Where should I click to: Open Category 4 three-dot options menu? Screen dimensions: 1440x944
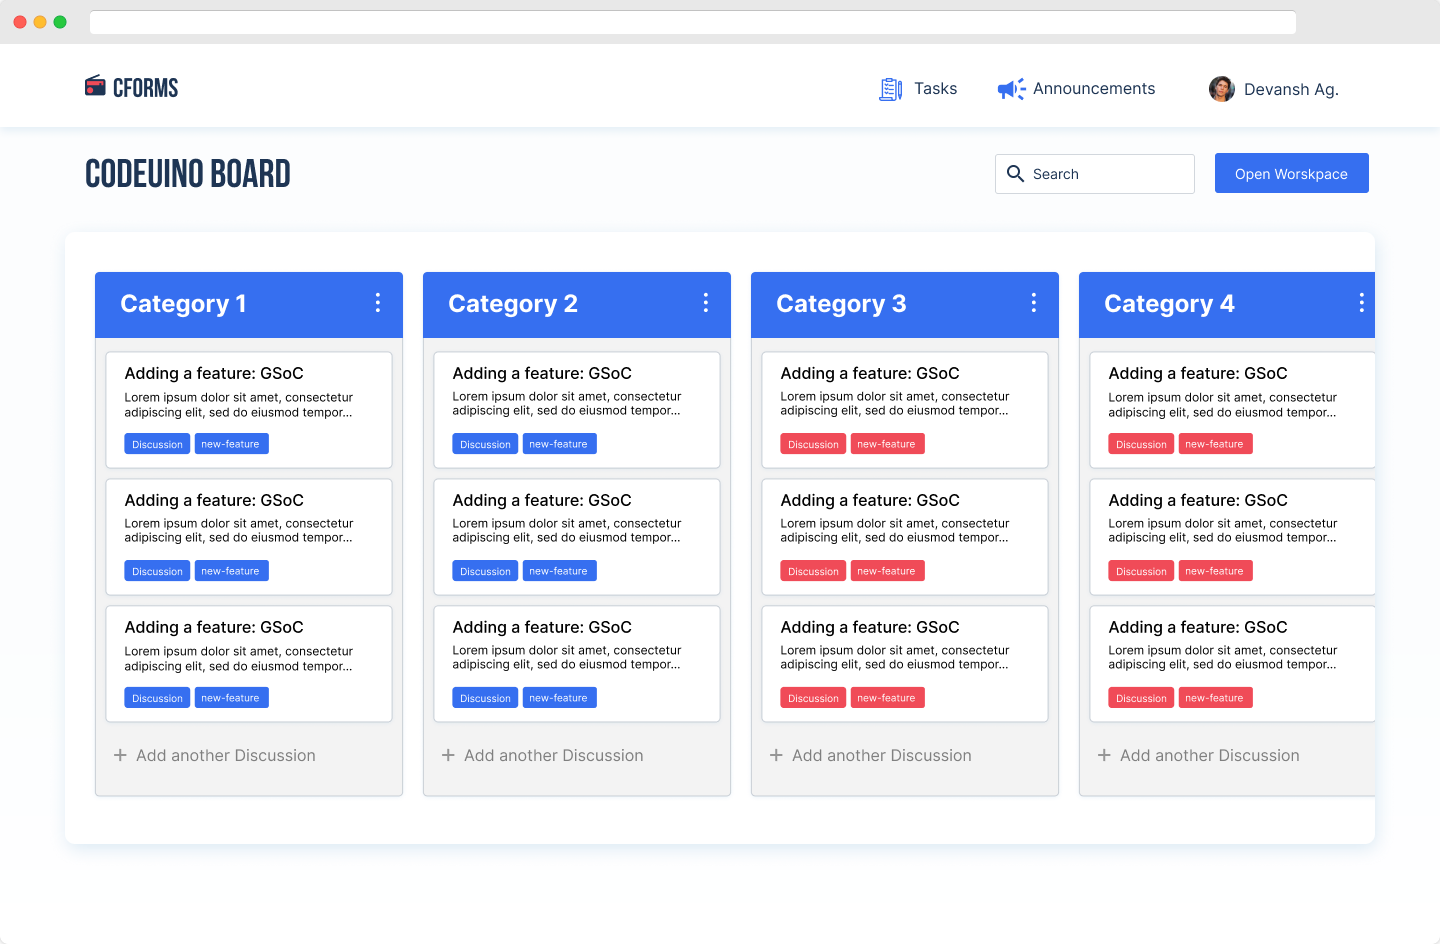tap(1361, 303)
